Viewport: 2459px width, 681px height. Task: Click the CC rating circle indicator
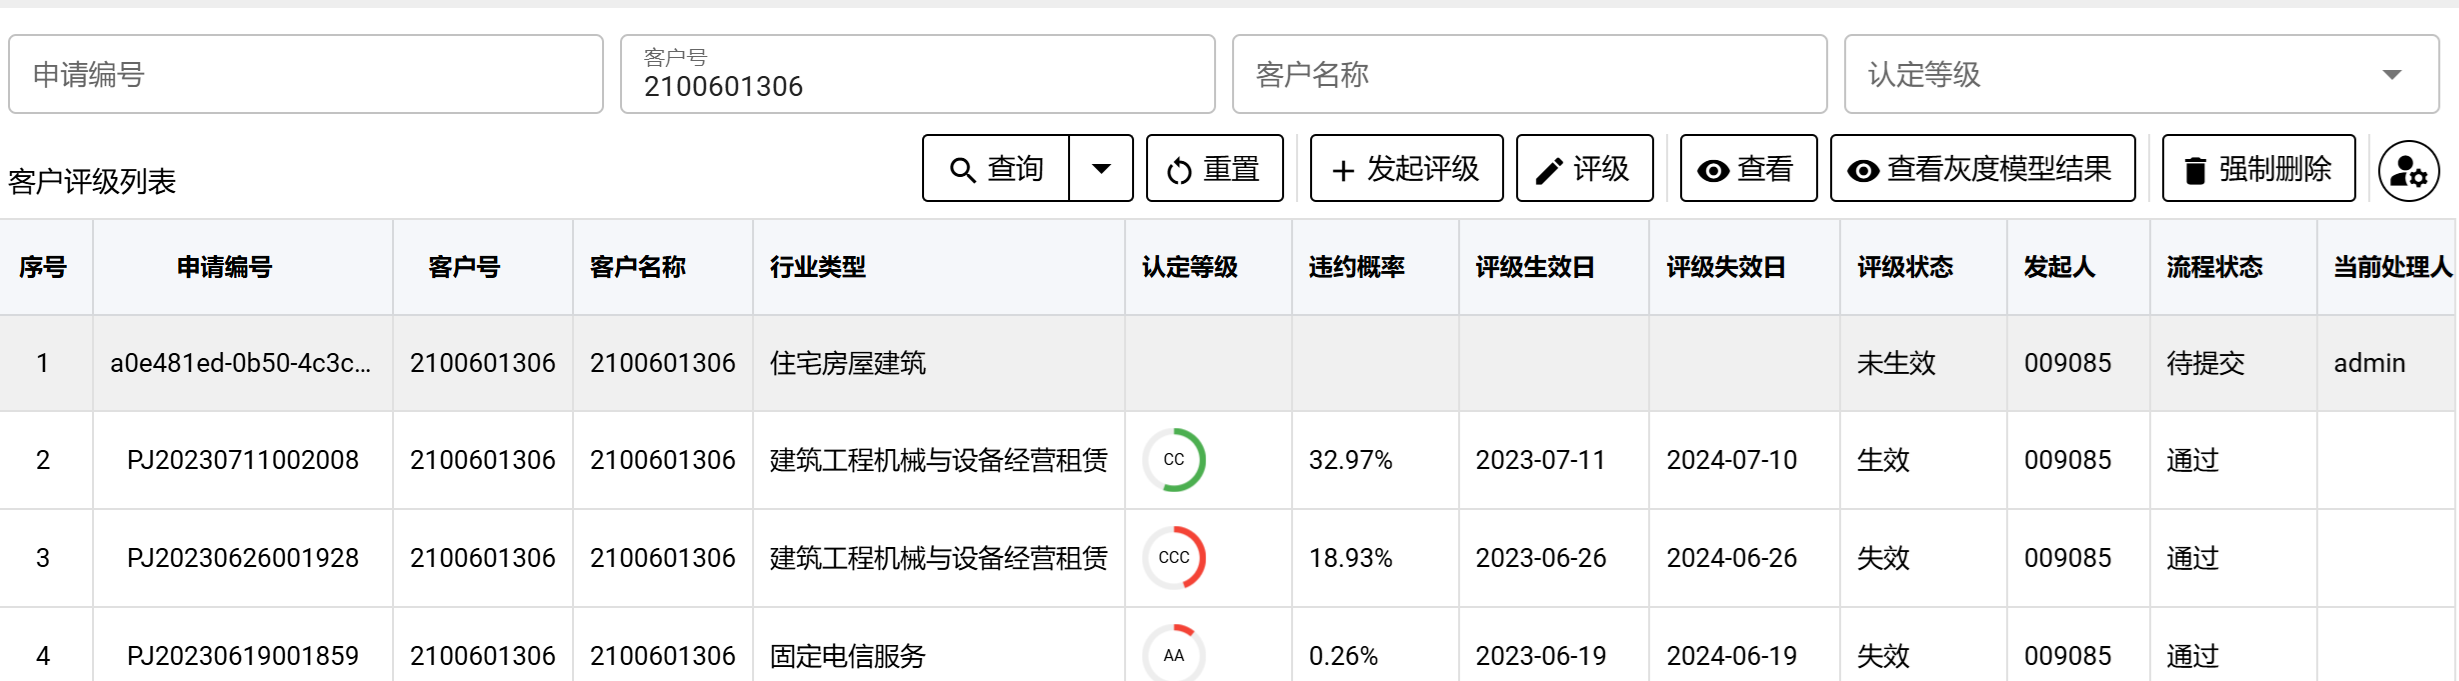coord(1174,460)
